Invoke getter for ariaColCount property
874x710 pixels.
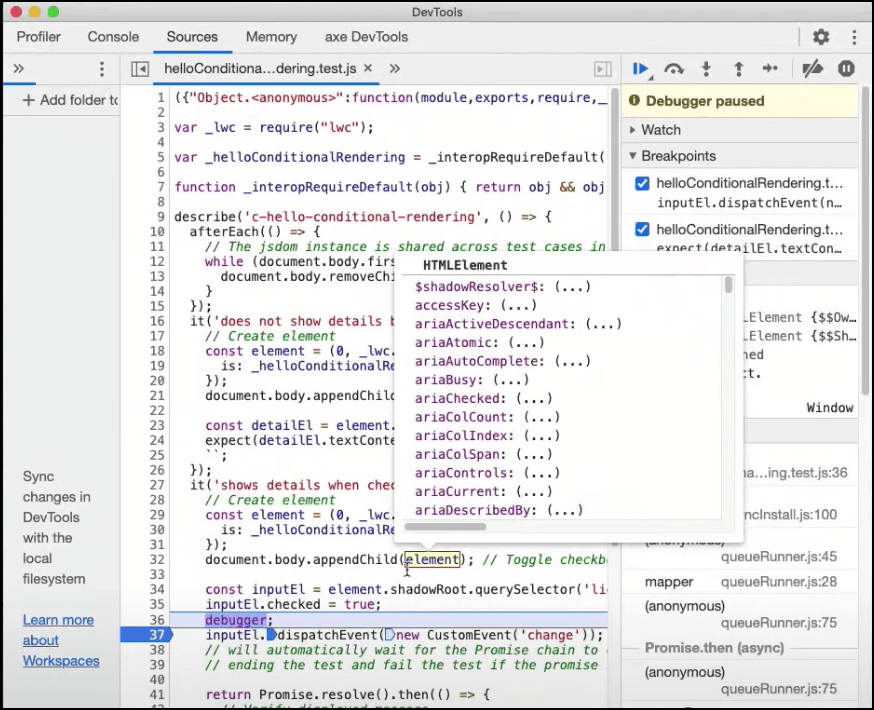(542, 417)
